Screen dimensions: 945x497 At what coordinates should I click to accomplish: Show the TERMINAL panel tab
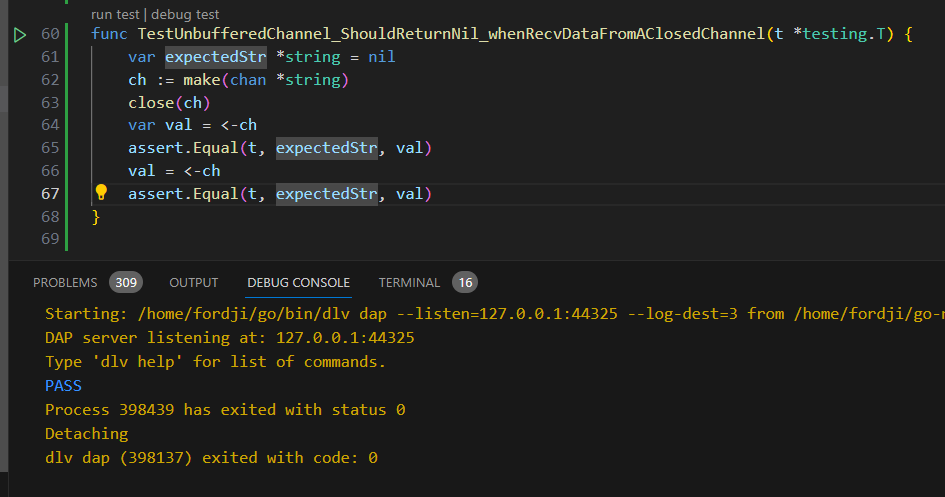[x=409, y=283]
